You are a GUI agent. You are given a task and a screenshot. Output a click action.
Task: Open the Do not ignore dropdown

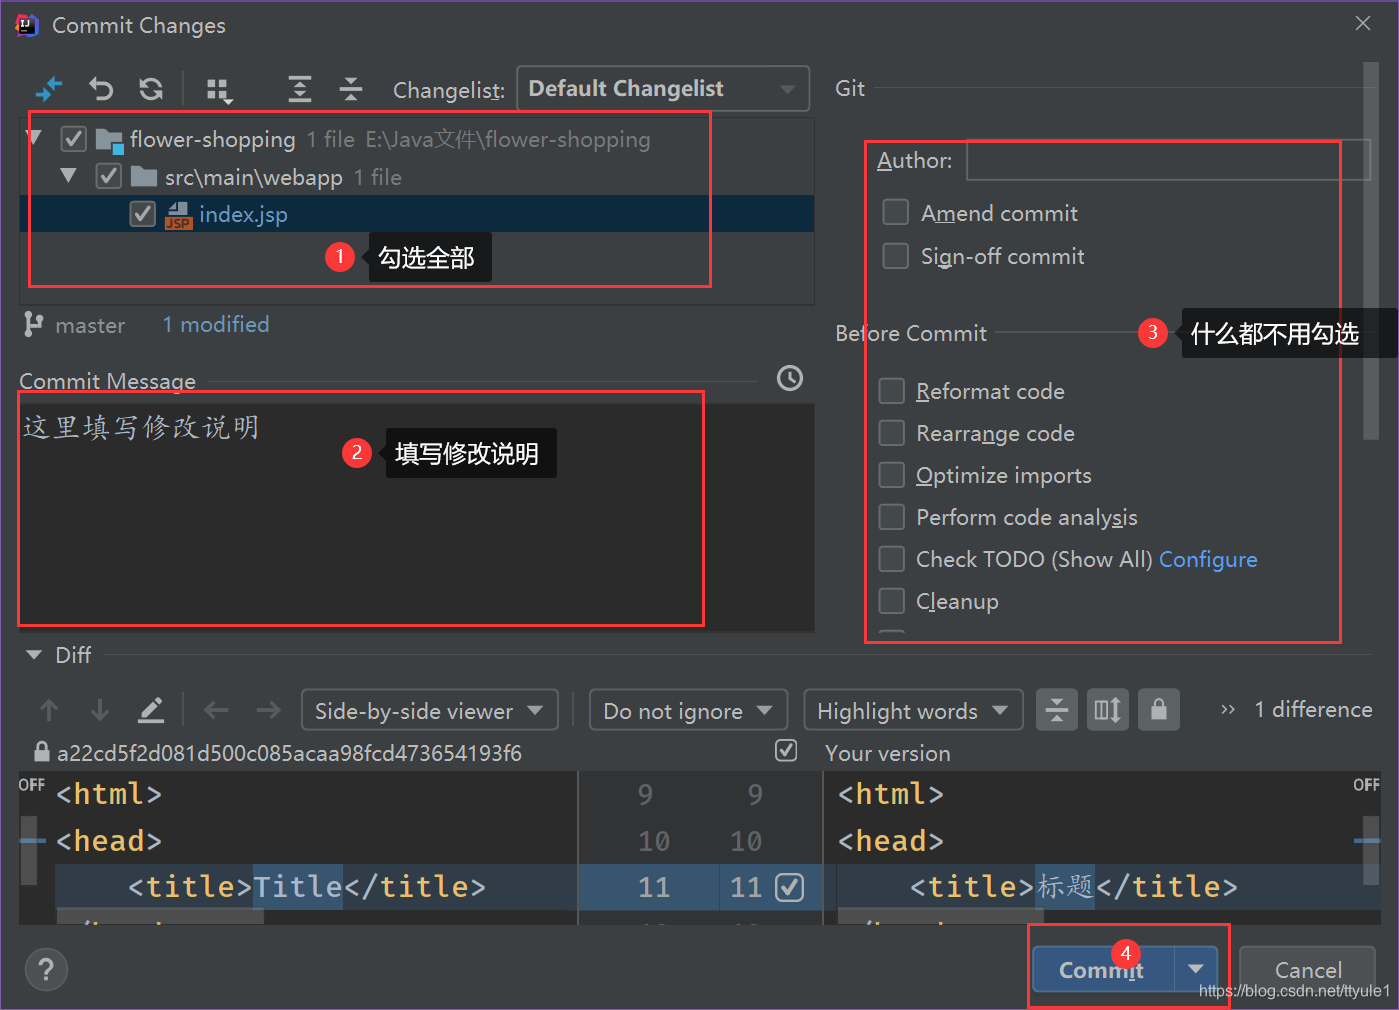coord(688,711)
